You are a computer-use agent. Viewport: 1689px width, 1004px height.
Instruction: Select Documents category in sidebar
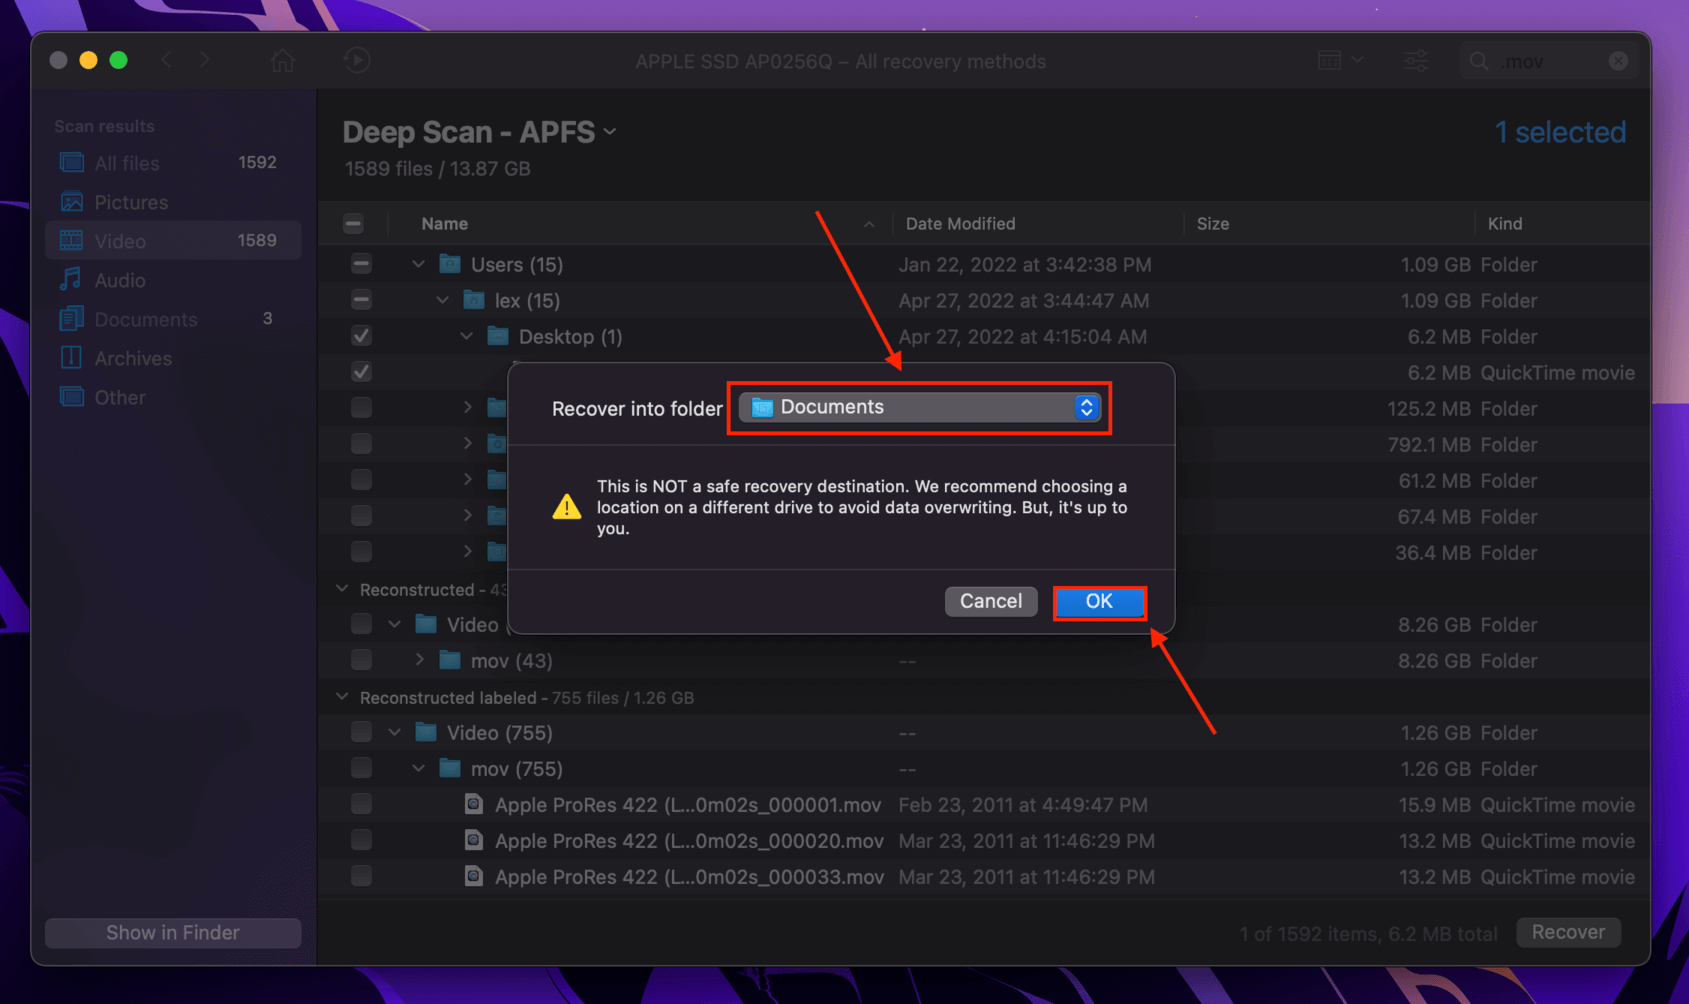pos(172,319)
